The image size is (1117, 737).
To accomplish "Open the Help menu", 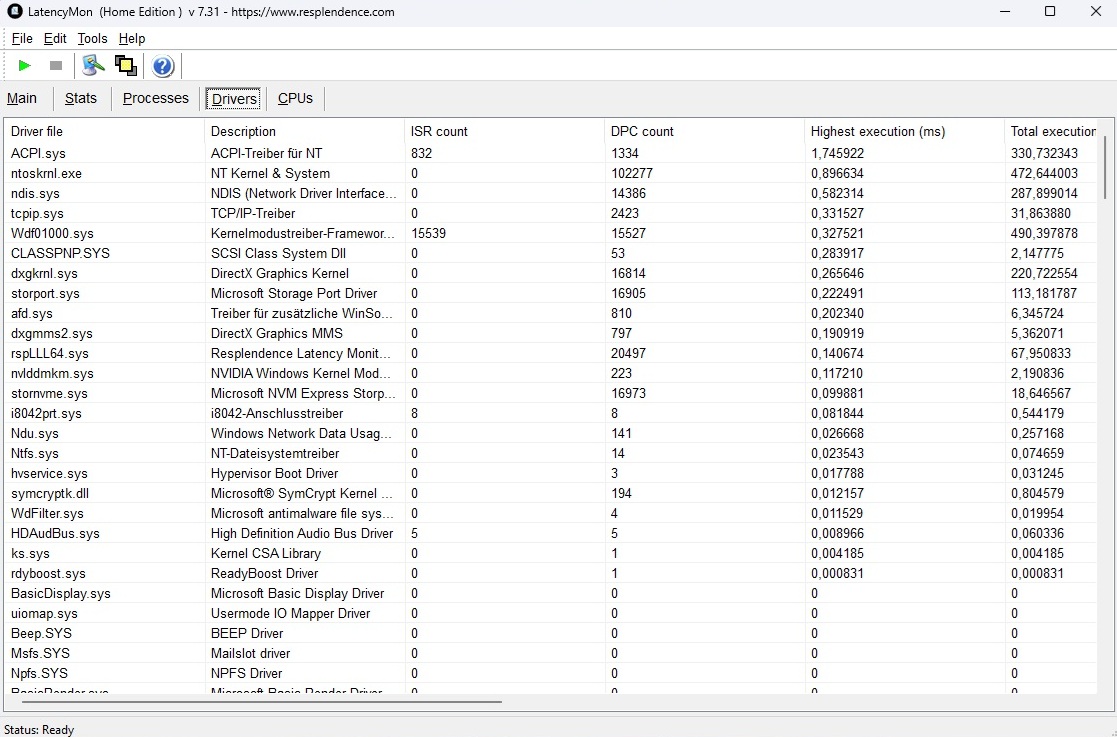I will tap(132, 39).
